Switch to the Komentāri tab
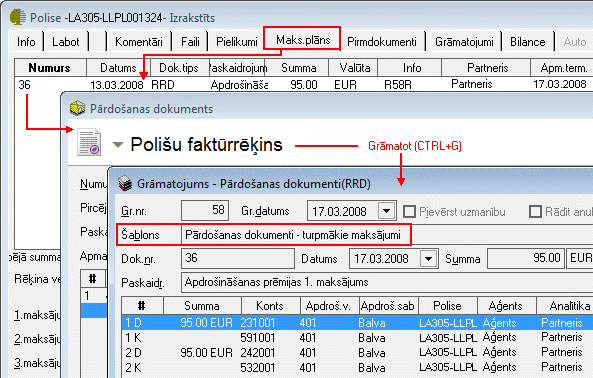The height and width of the screenshot is (378, 593). pos(139,42)
